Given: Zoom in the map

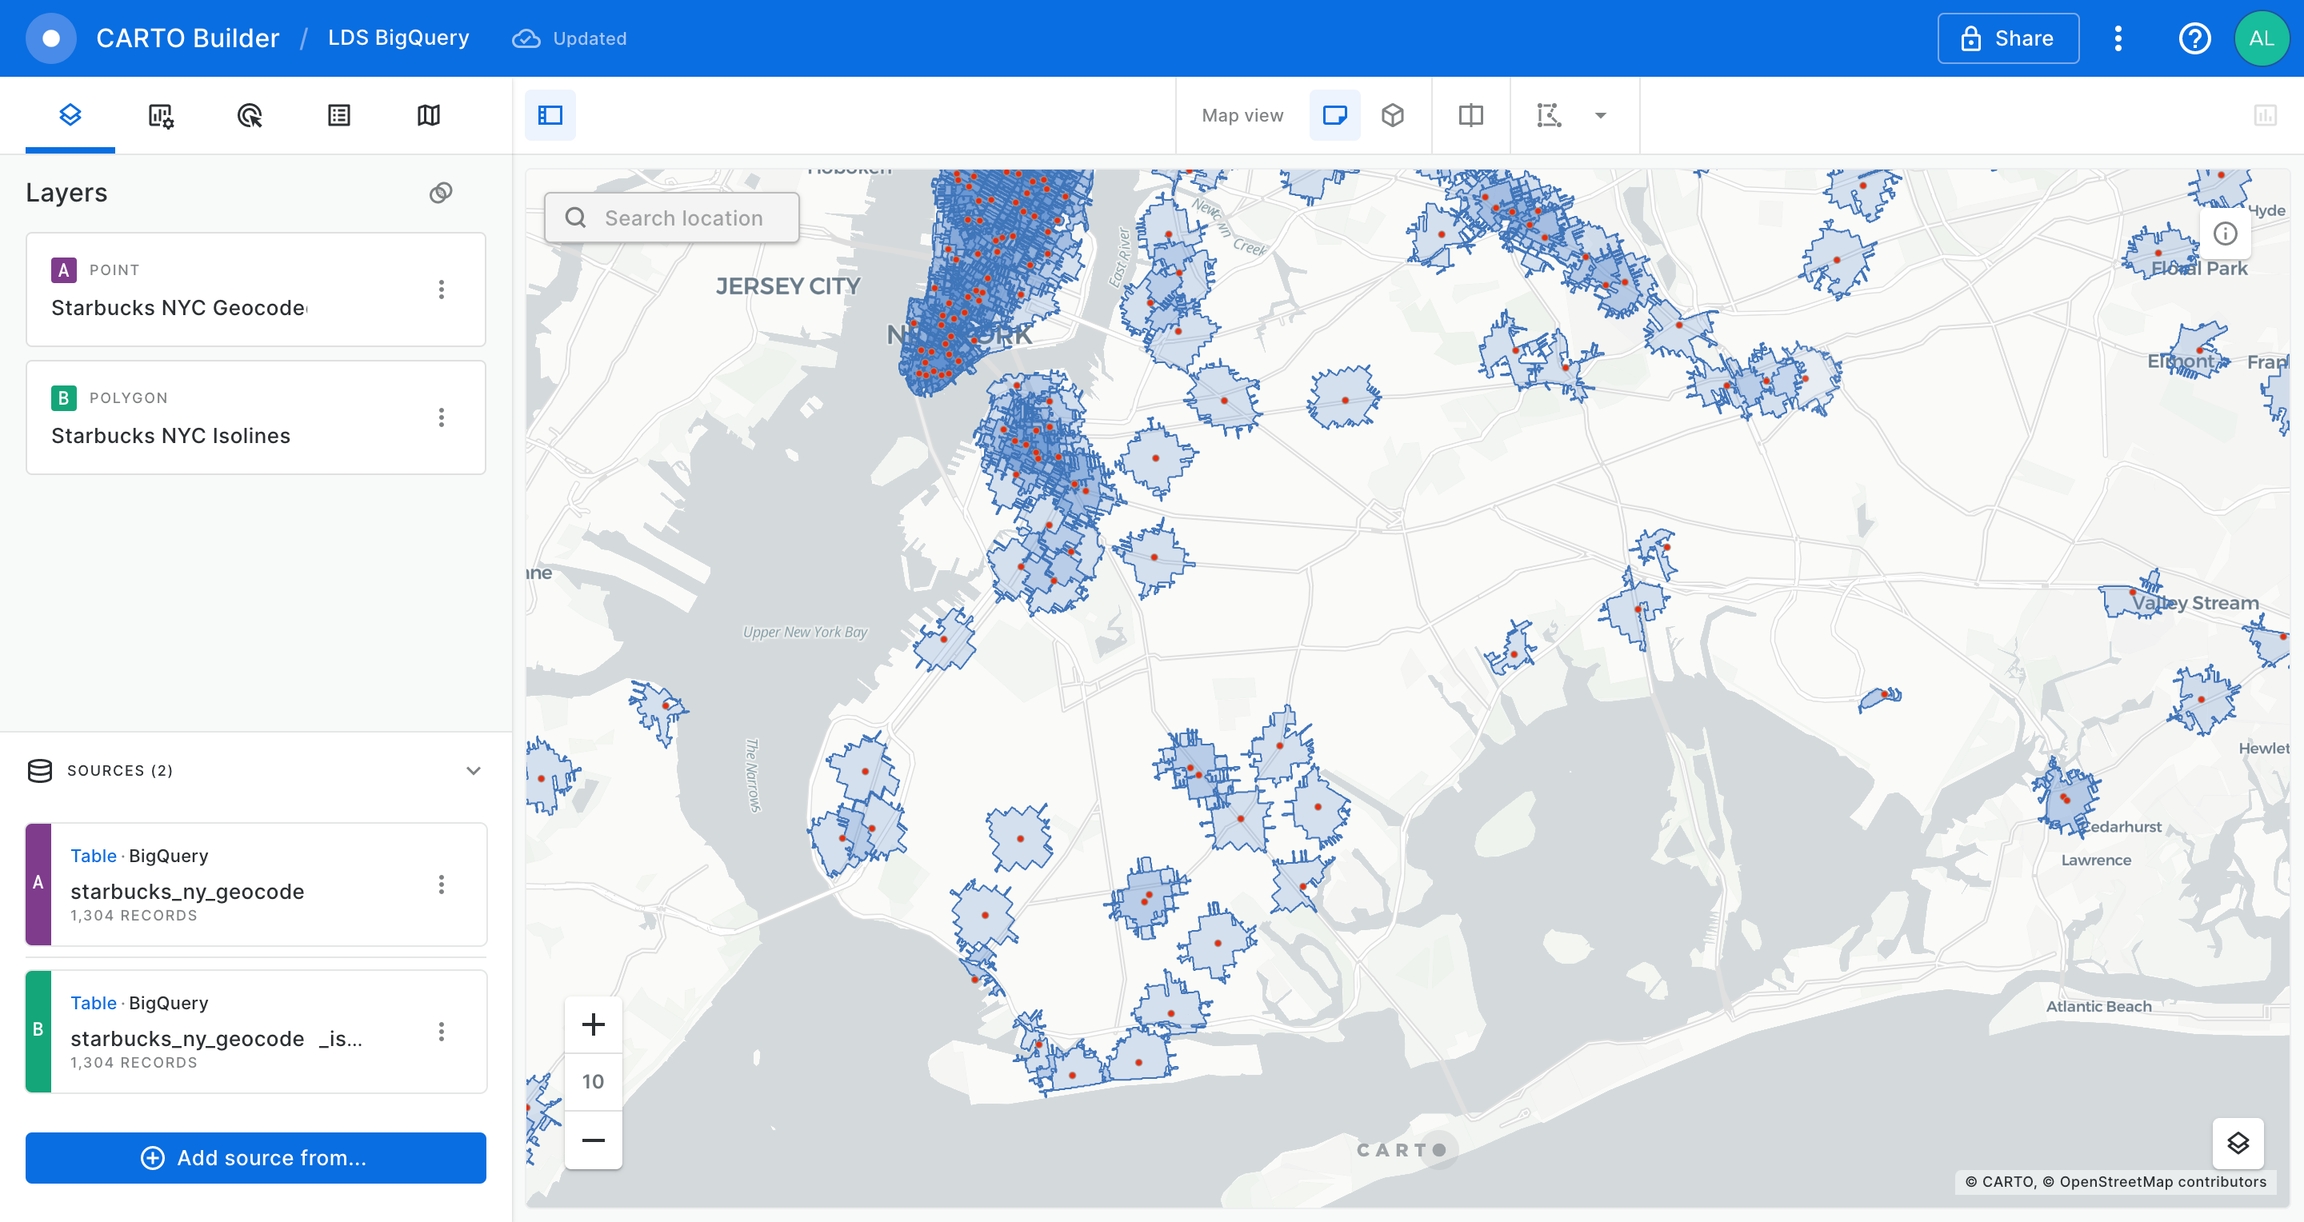Looking at the screenshot, I should pos(593,1025).
